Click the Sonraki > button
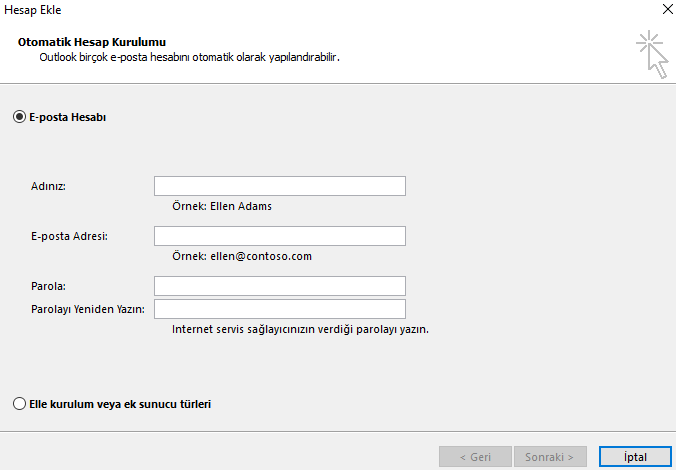The width and height of the screenshot is (676, 470). 550,457
